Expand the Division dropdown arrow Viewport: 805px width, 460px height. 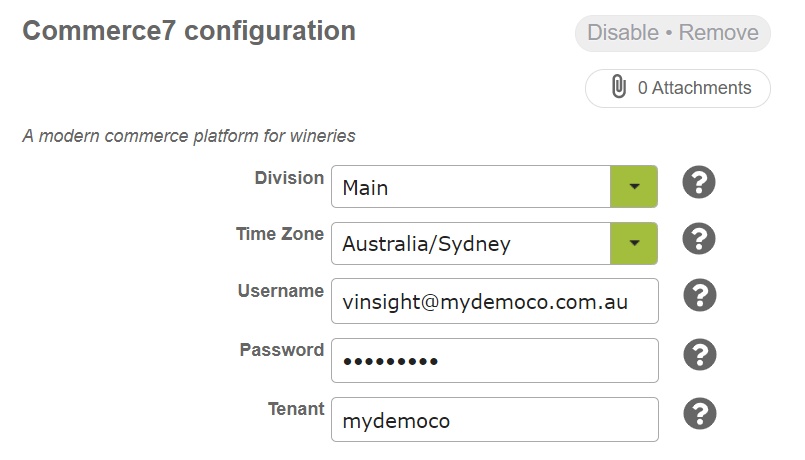coord(634,186)
